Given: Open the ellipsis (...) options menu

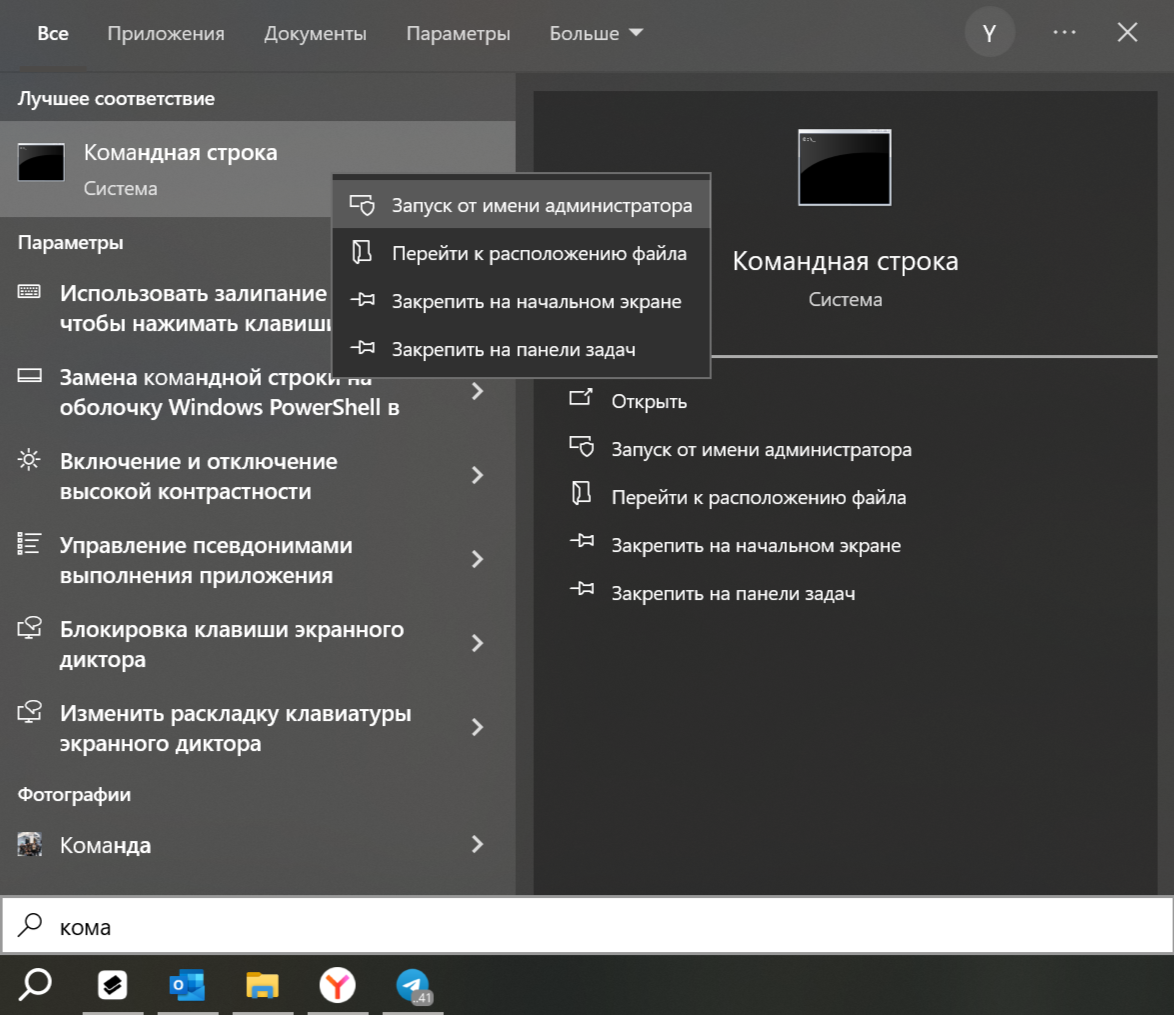Looking at the screenshot, I should tap(1064, 32).
